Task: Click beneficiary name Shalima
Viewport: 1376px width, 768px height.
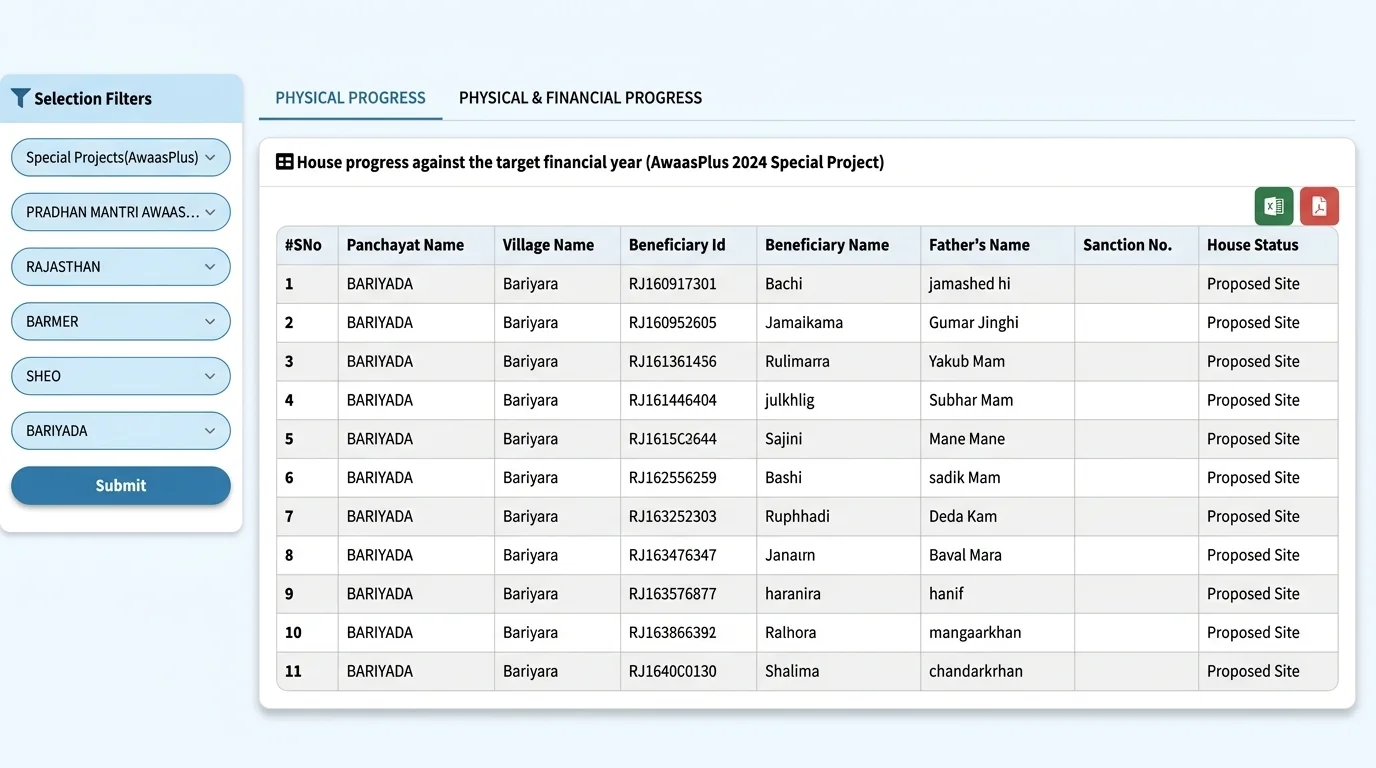Action: pos(792,671)
